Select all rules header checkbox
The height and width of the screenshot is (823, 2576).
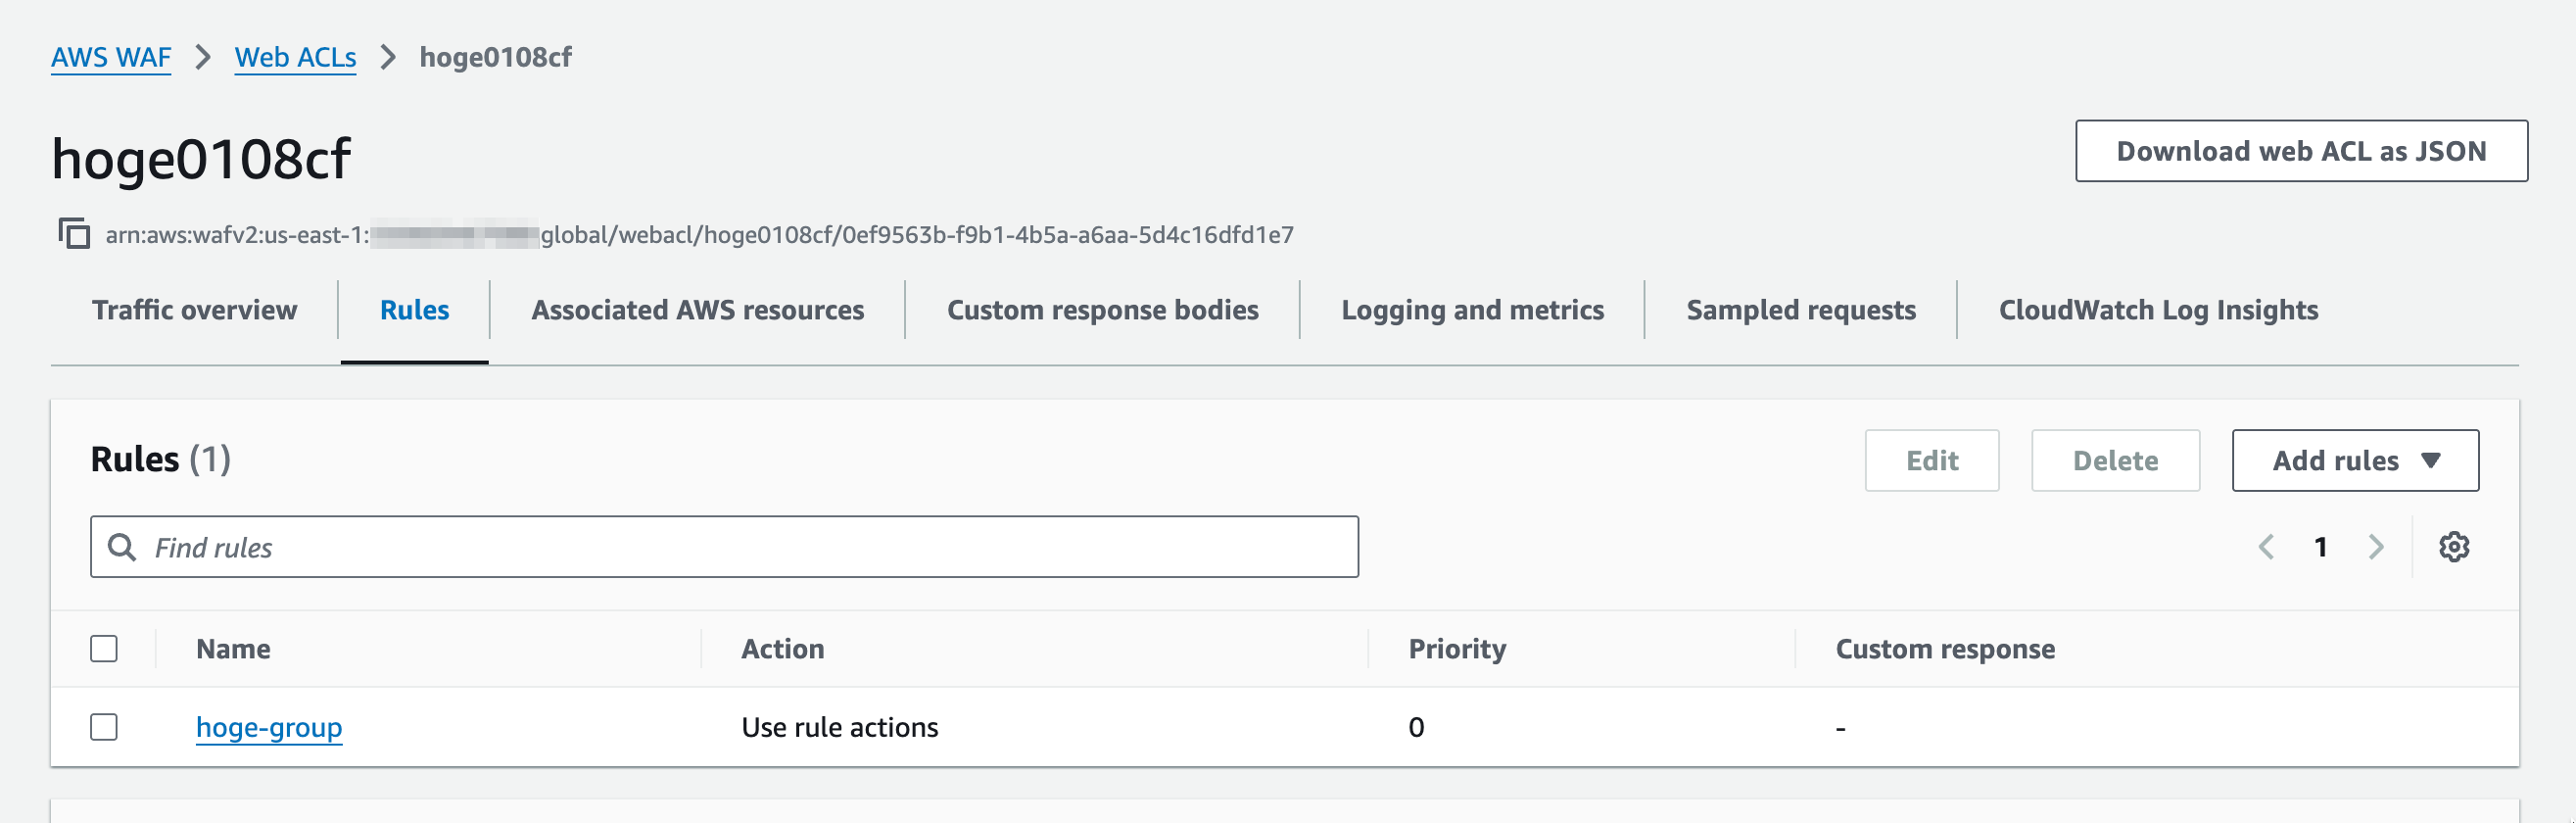coord(104,649)
